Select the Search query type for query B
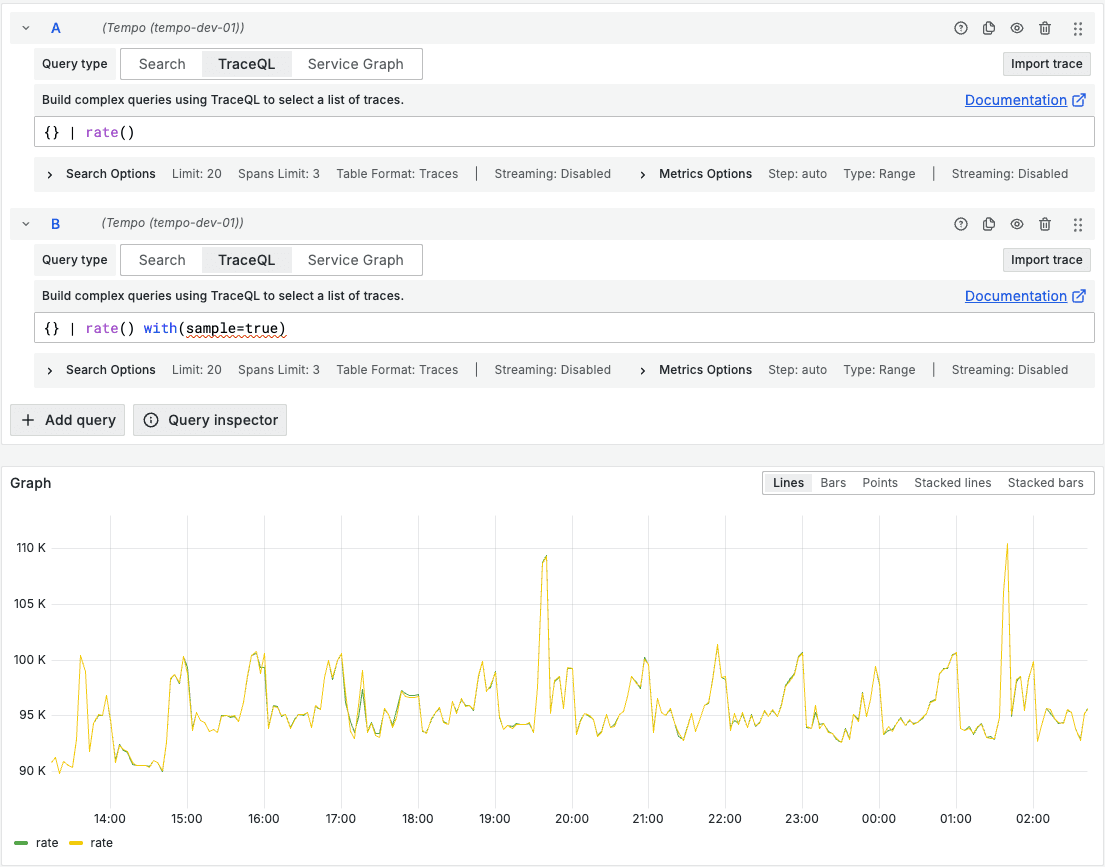Screen dimensions: 1105x867 (x=161, y=259)
